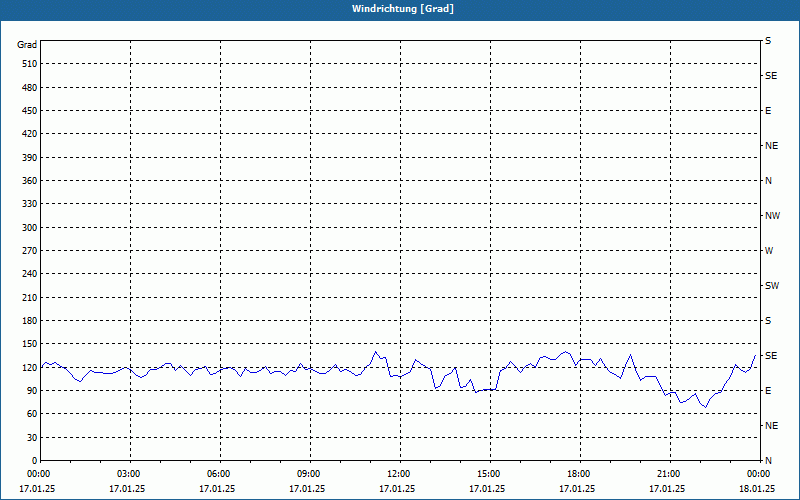Select the 270 value on the y-axis

(30, 251)
